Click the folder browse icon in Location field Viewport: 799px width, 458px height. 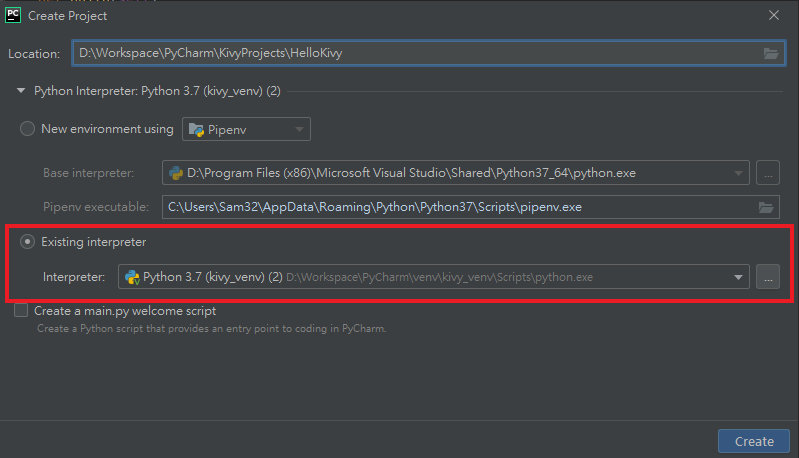tap(770, 53)
